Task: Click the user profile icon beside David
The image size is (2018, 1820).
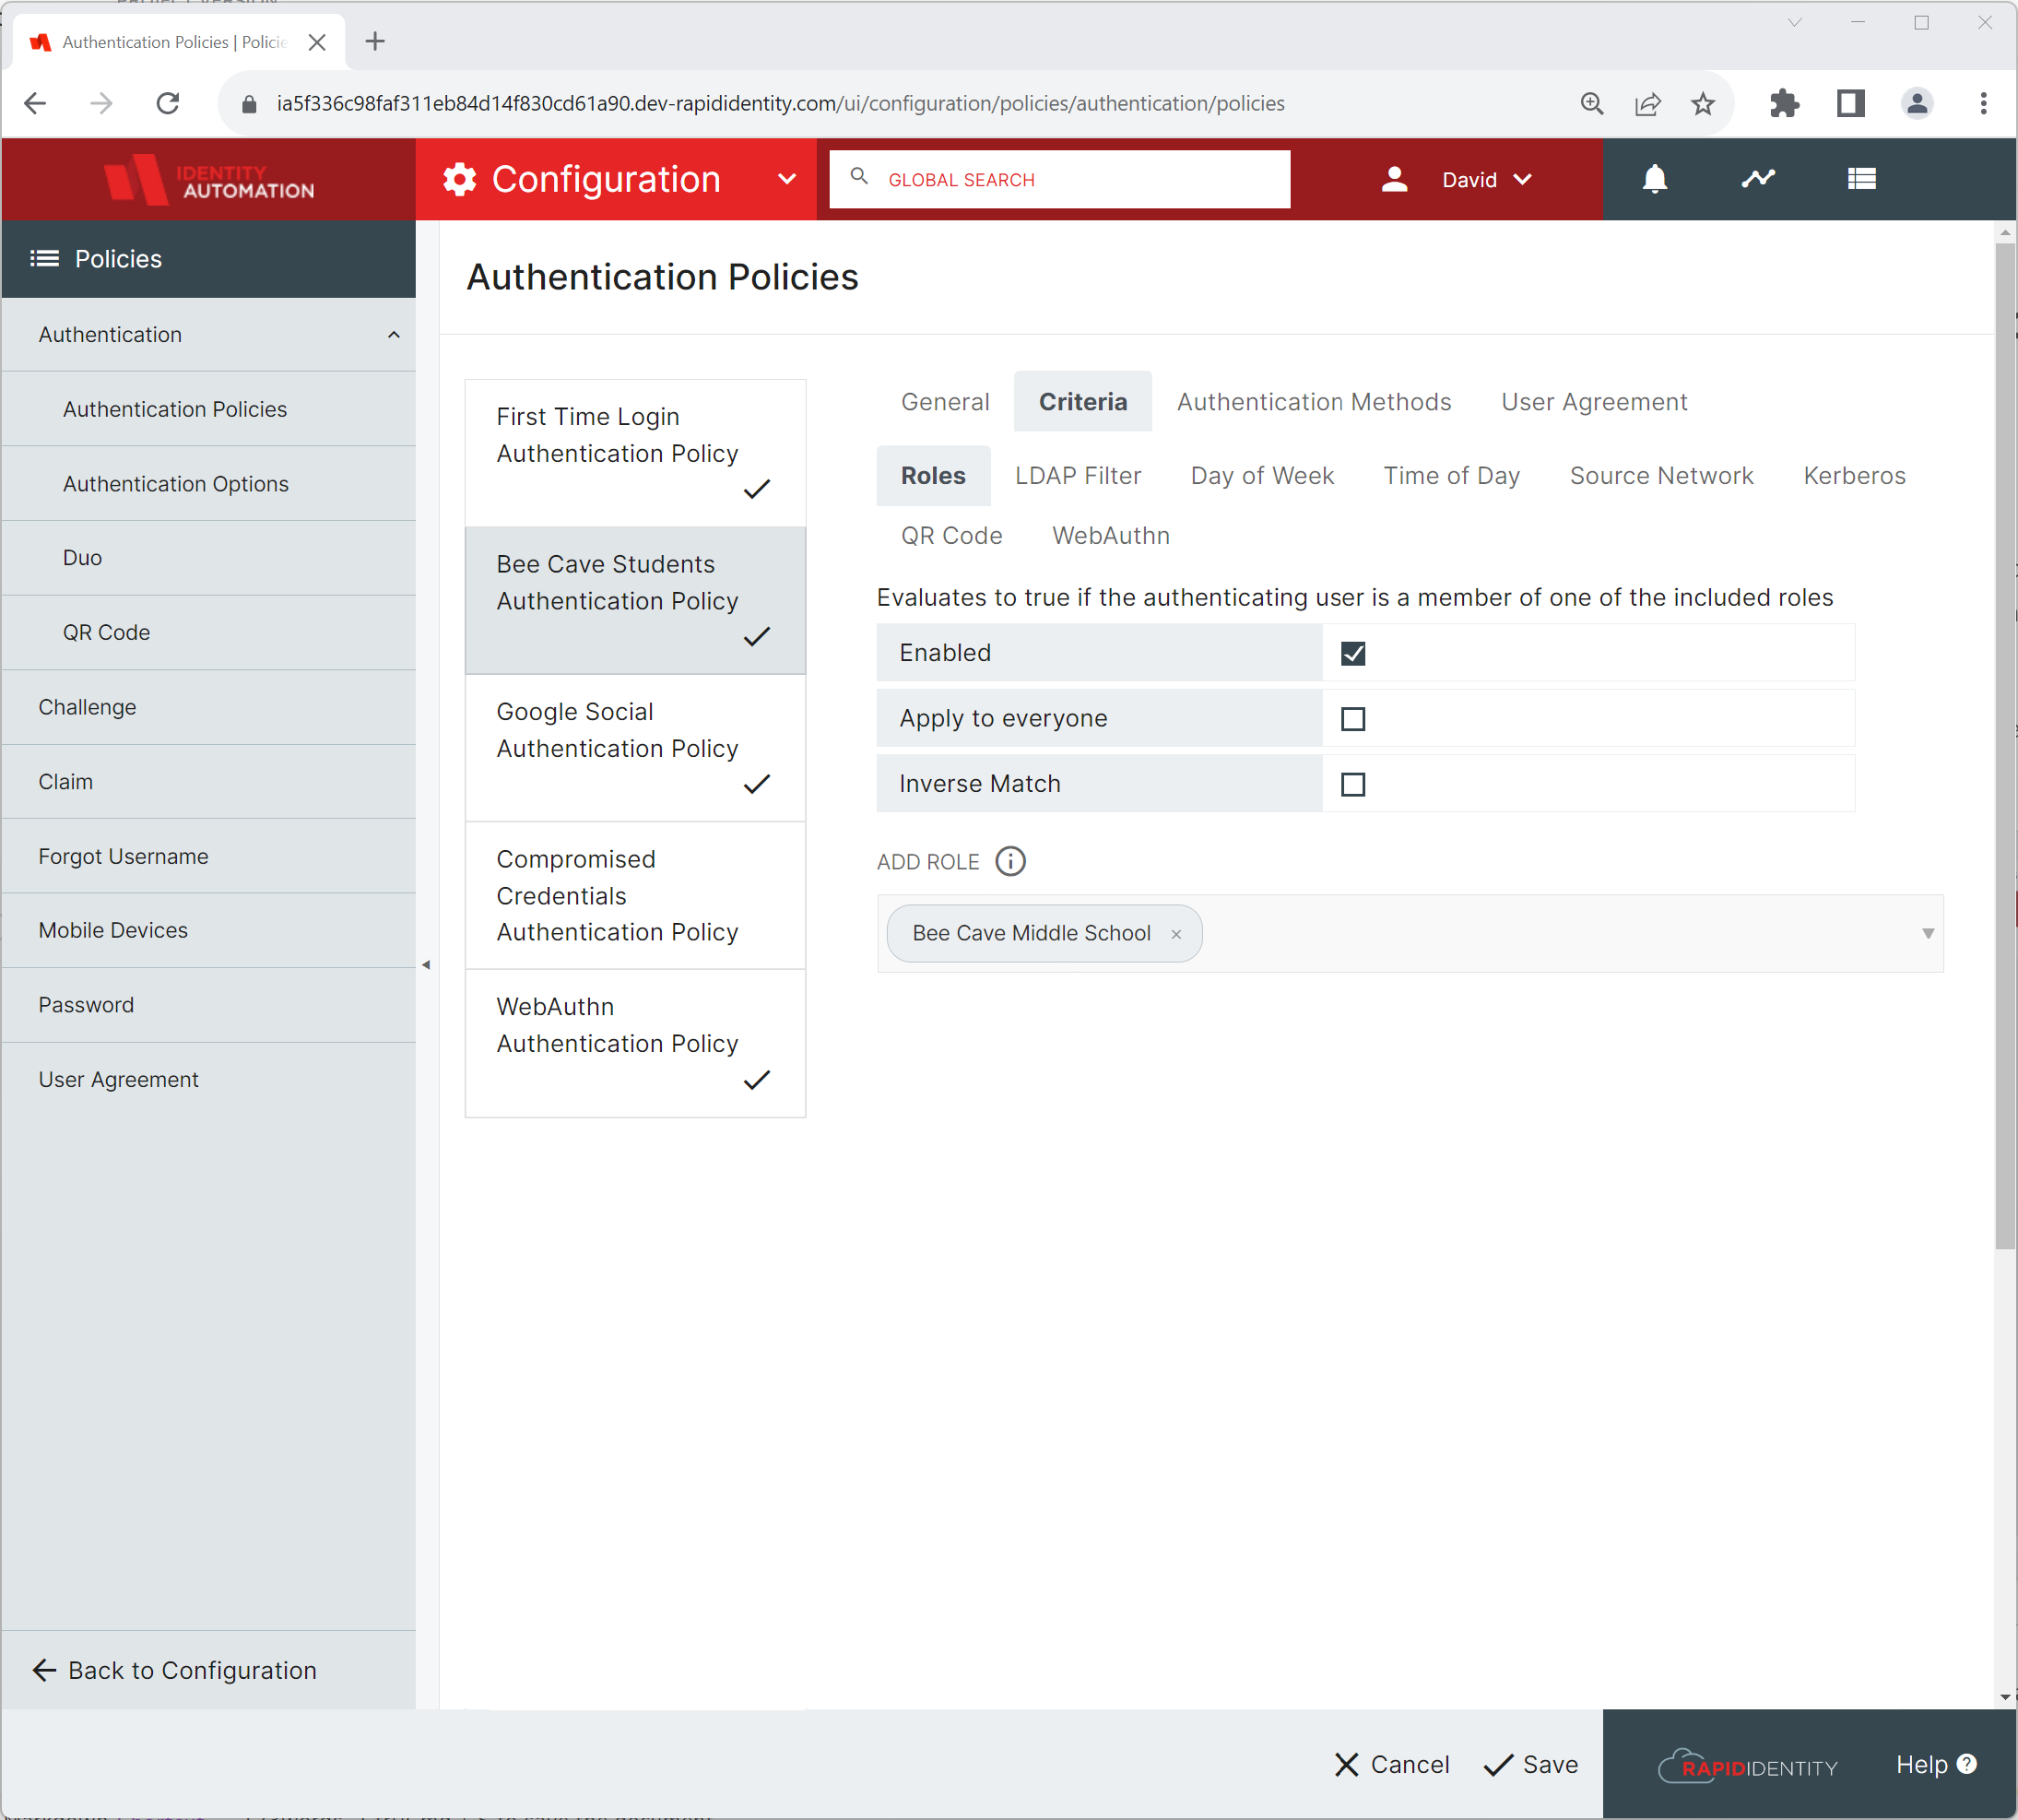Action: coord(1394,179)
